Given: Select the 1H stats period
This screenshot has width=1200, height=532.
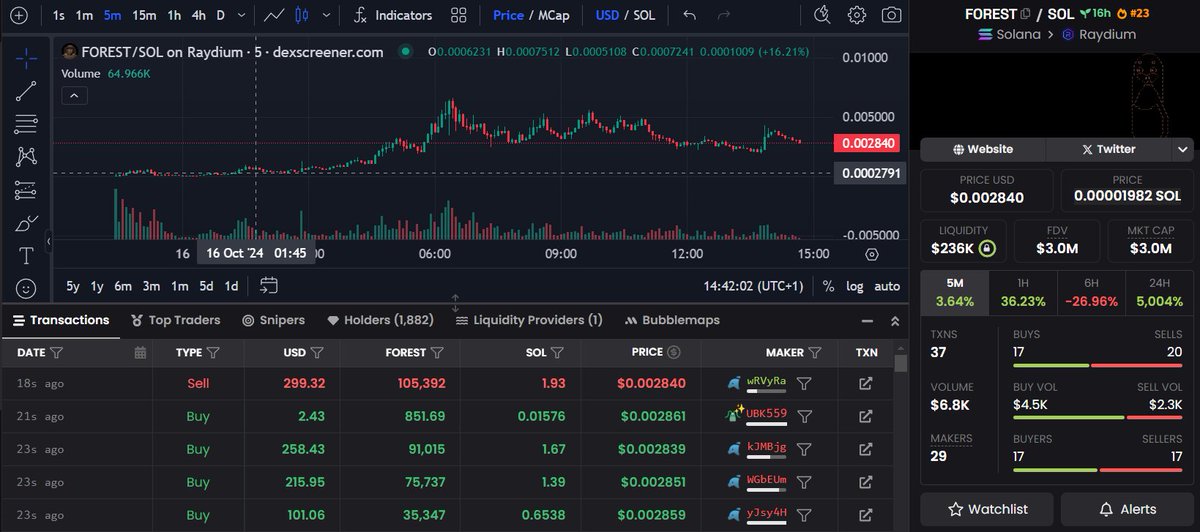Looking at the screenshot, I should [x=1023, y=293].
